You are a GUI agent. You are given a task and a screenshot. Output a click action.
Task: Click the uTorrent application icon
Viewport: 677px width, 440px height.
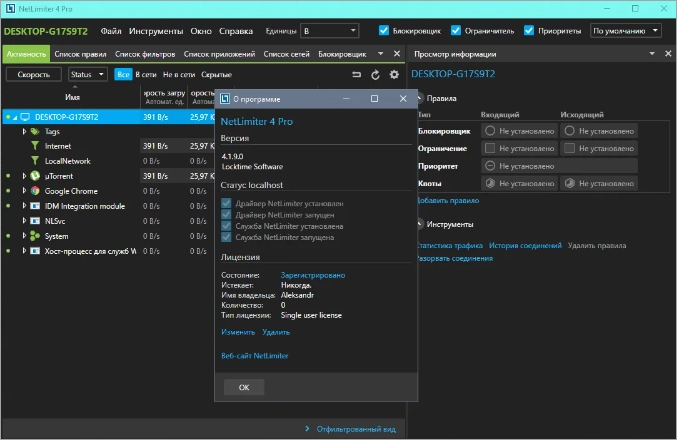pos(35,176)
